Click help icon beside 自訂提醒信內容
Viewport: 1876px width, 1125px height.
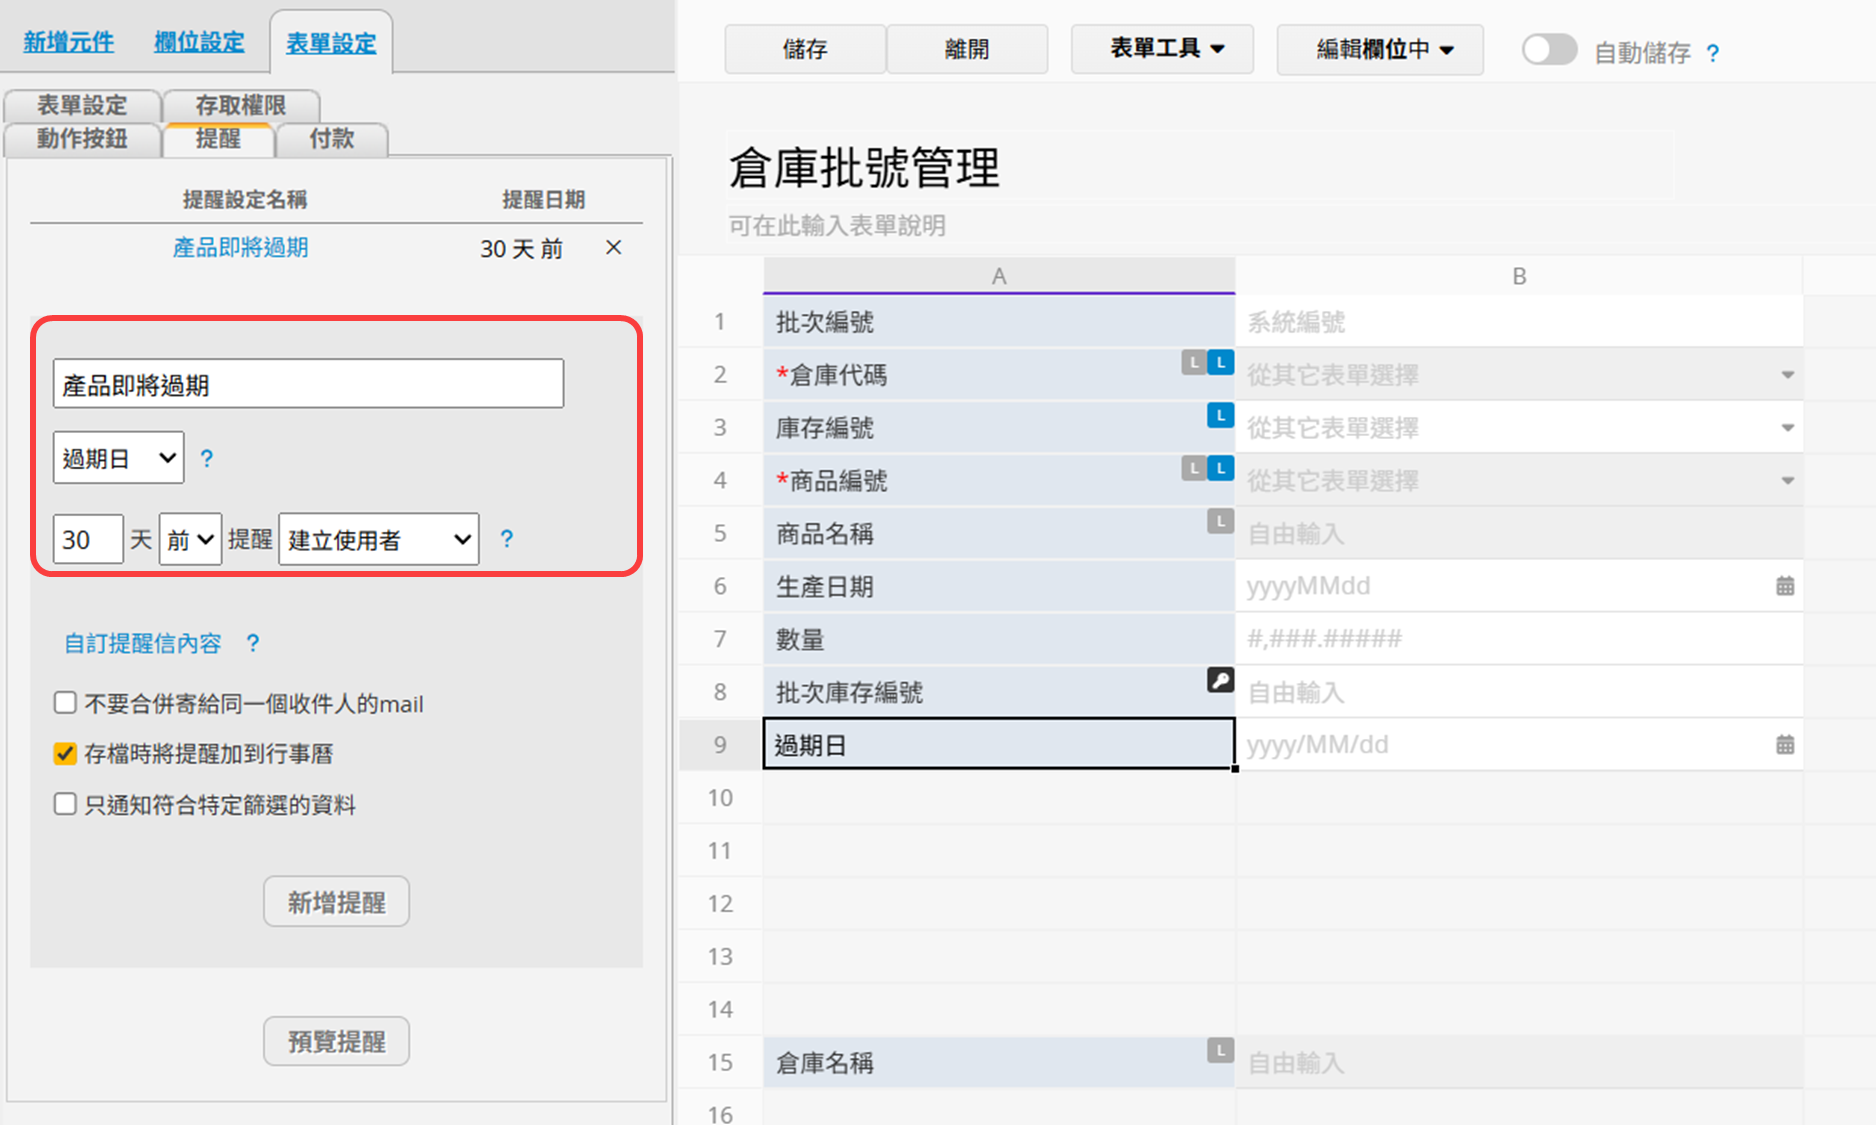tap(253, 643)
